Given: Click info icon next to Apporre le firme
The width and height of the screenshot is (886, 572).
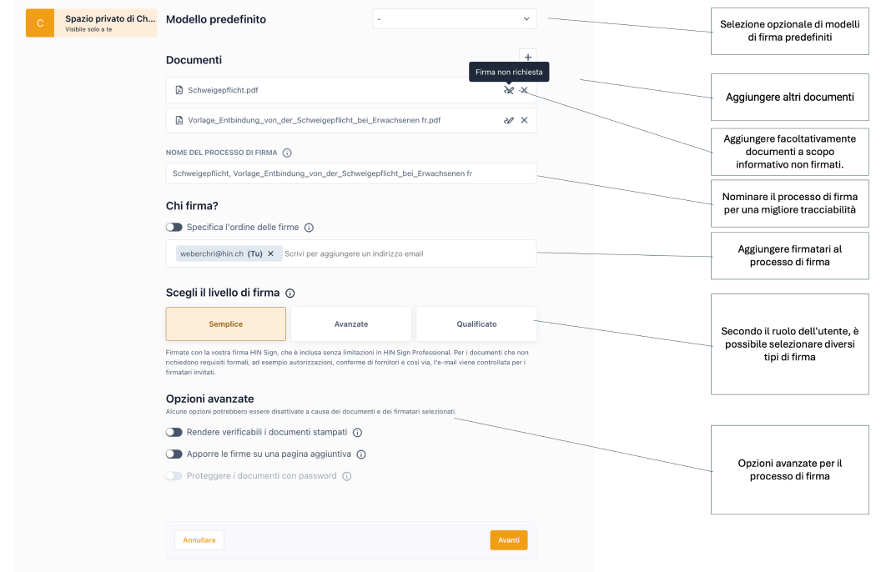Looking at the screenshot, I should click(x=361, y=454).
